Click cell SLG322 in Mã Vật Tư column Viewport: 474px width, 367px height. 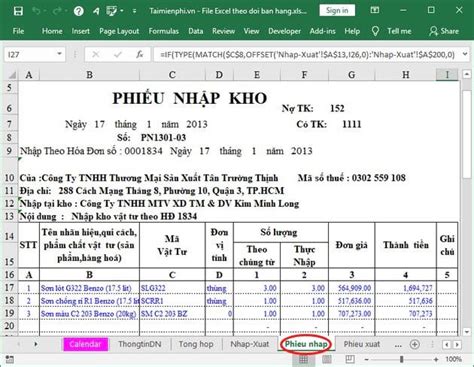pos(172,288)
